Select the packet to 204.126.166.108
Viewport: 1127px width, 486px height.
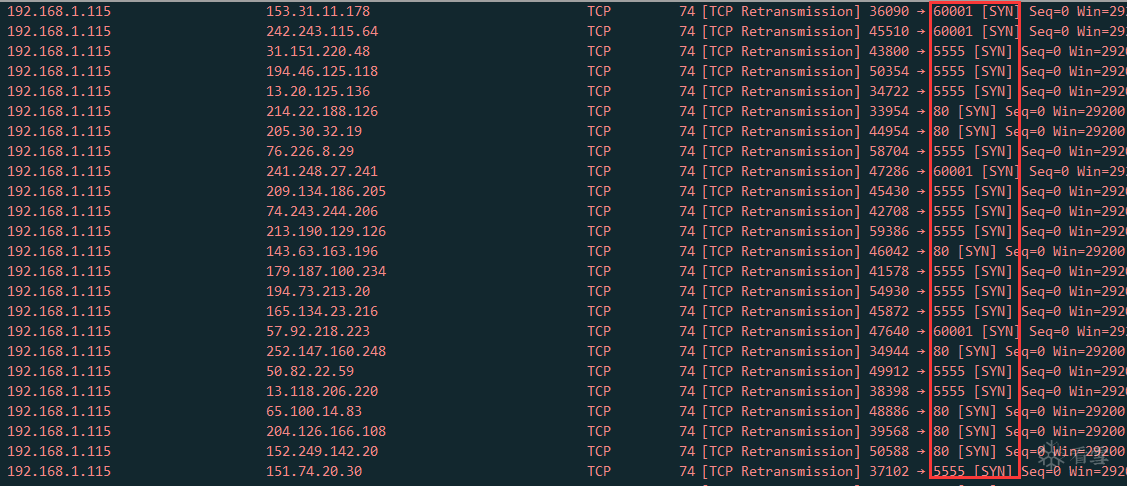[x=326, y=431]
